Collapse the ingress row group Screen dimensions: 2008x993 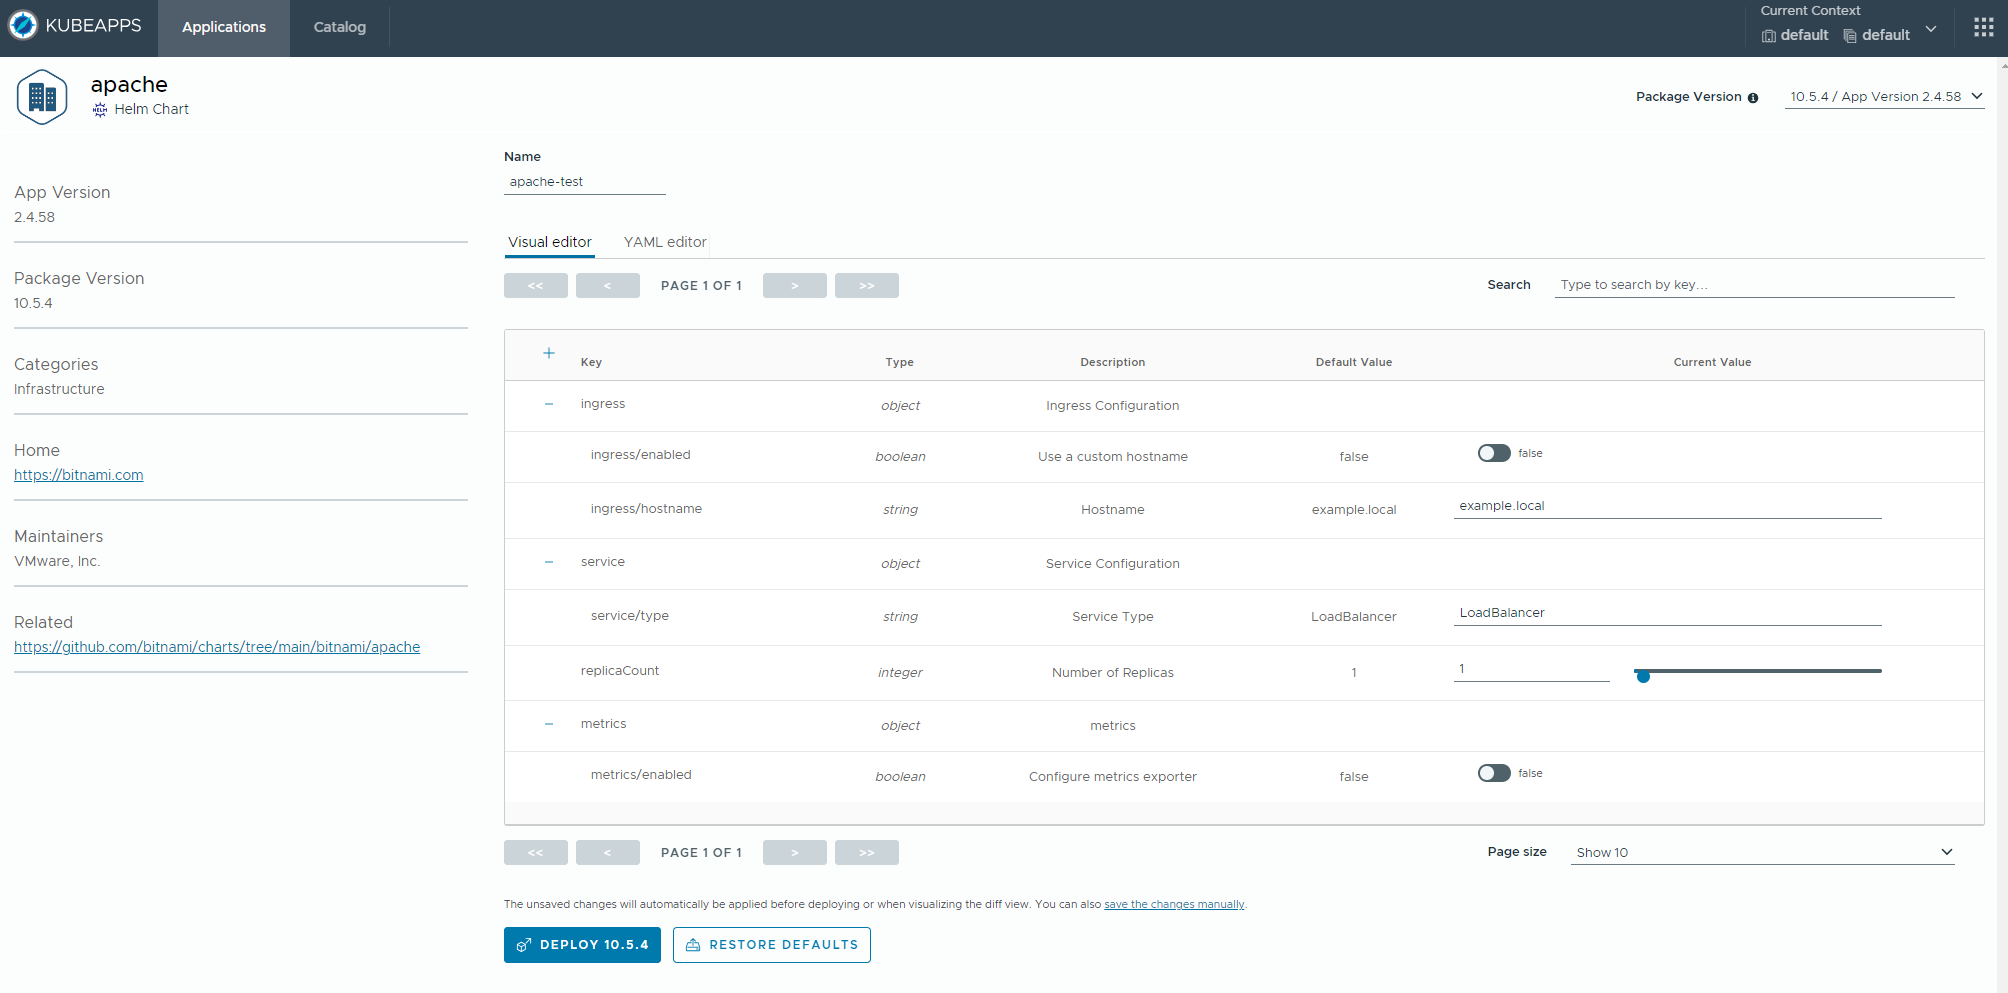click(x=549, y=404)
